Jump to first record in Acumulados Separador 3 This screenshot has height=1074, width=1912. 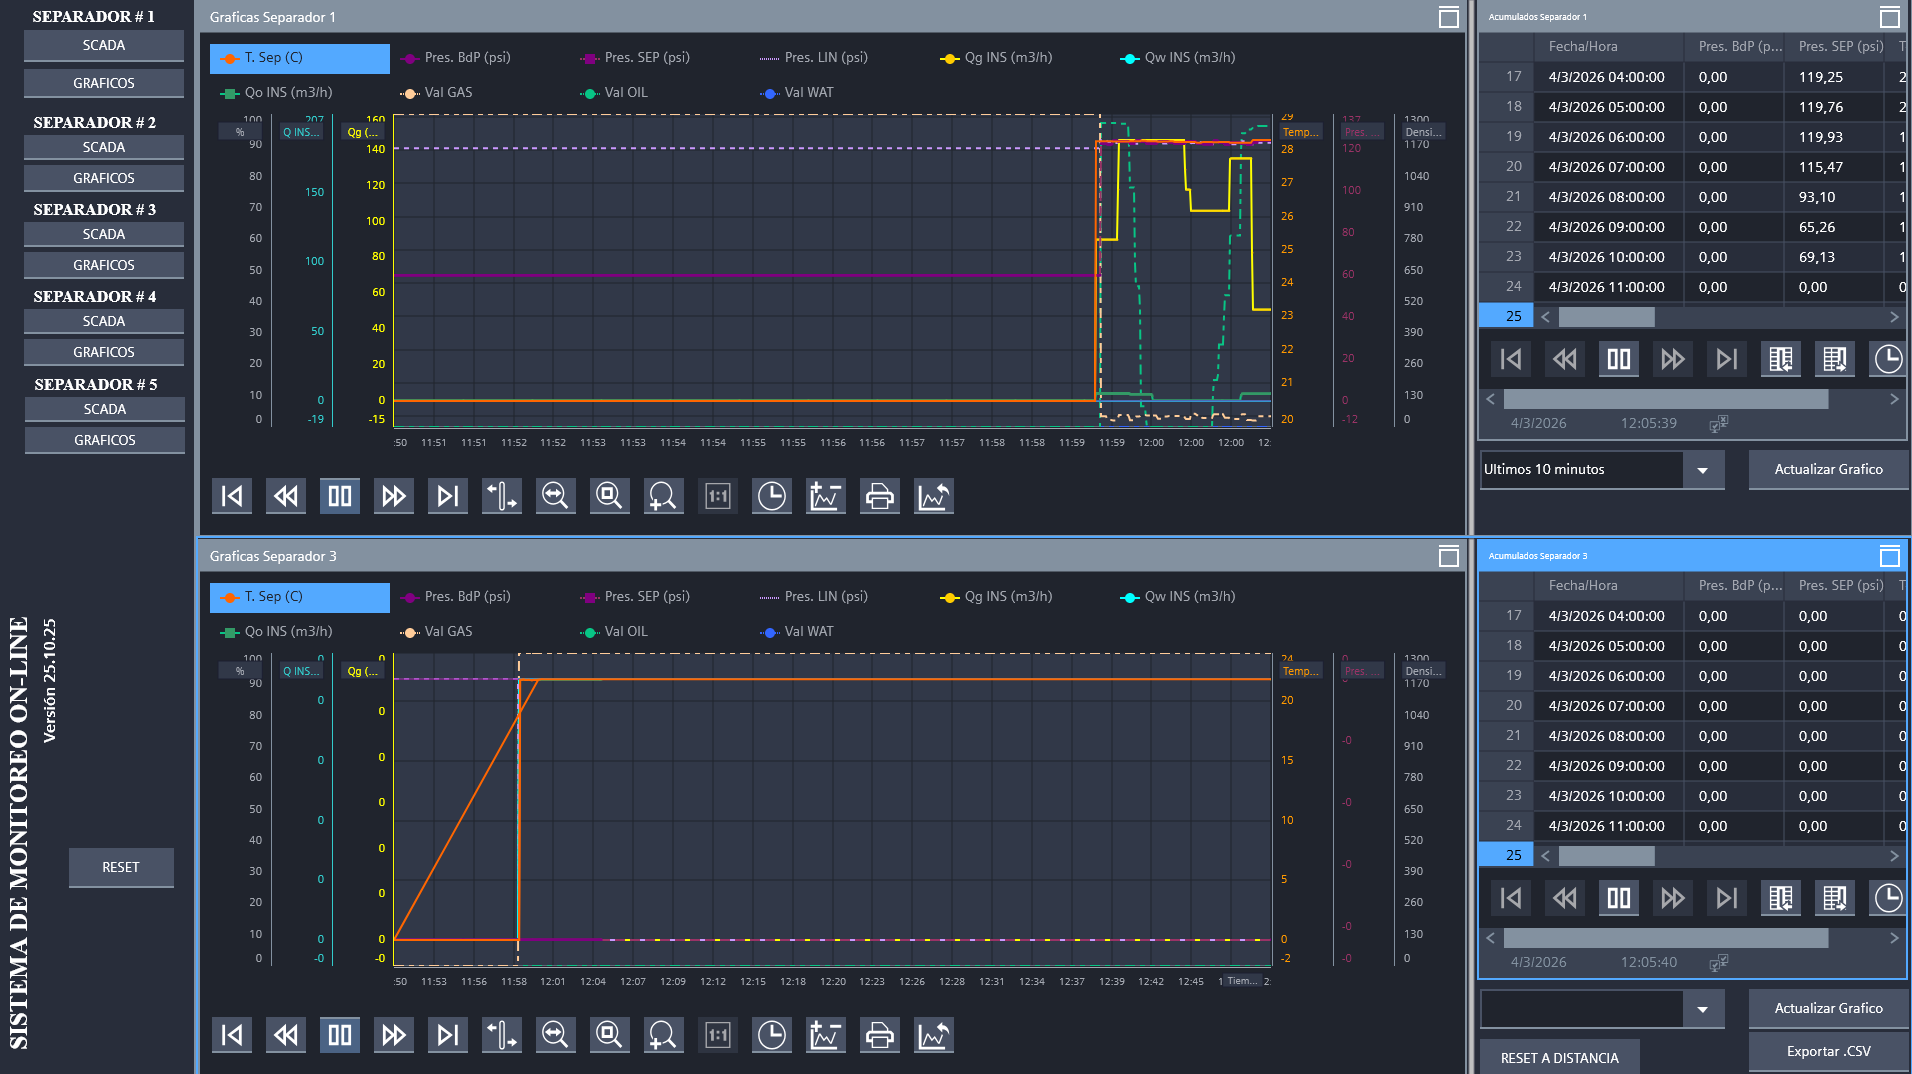(1511, 898)
